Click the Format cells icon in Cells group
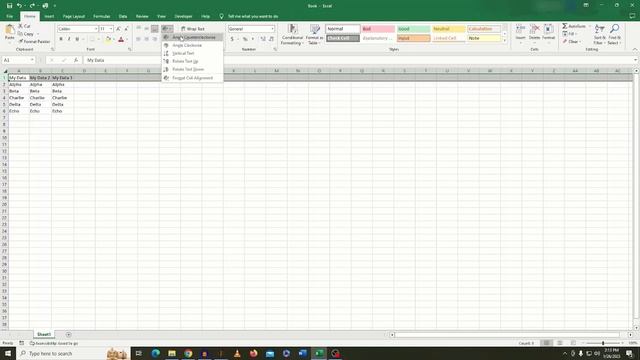The image size is (640, 360). pos(549,29)
